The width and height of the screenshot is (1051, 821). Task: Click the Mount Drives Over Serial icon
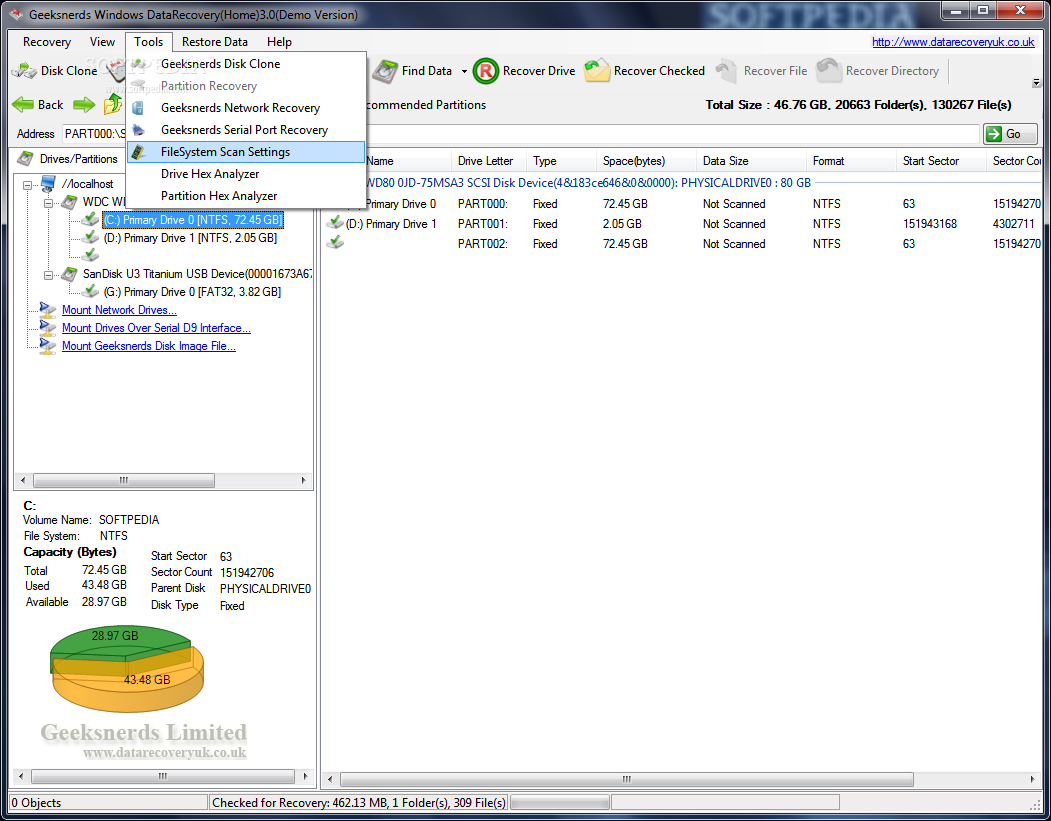pos(48,328)
